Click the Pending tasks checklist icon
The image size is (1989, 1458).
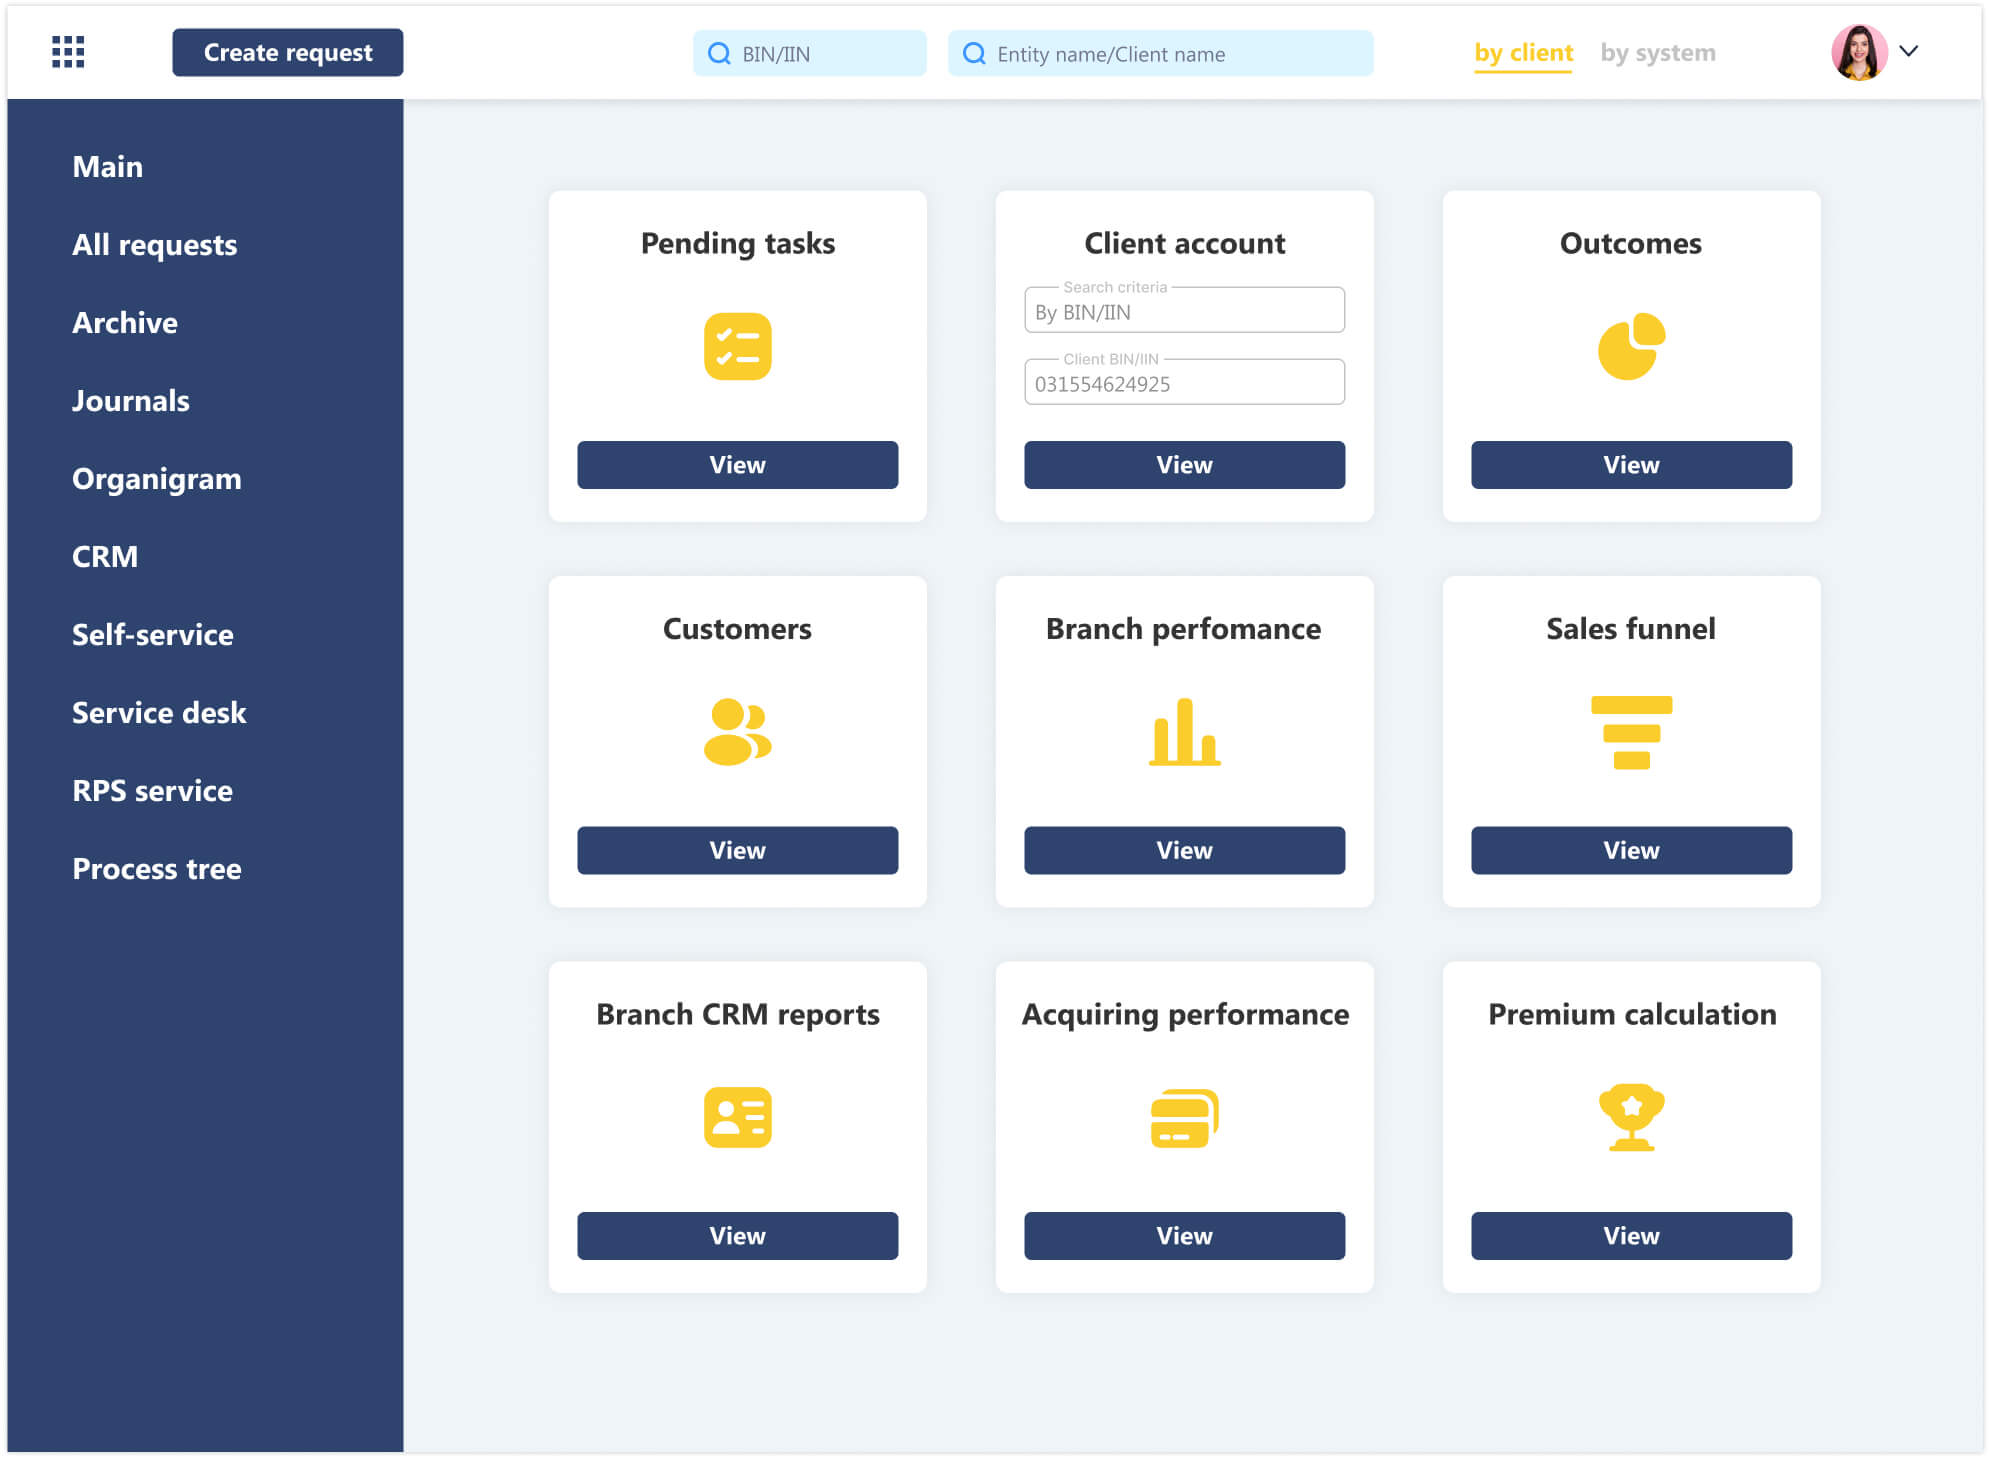[737, 347]
